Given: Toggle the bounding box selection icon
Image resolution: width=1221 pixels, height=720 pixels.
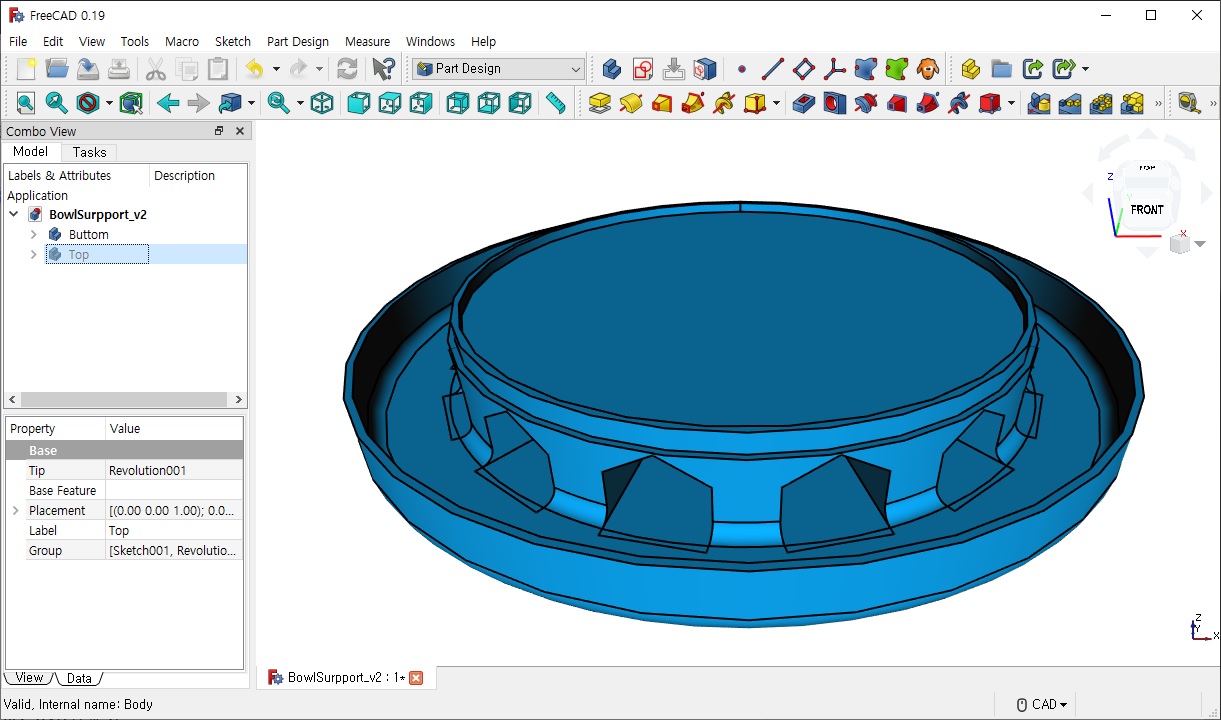Looking at the screenshot, I should (130, 103).
